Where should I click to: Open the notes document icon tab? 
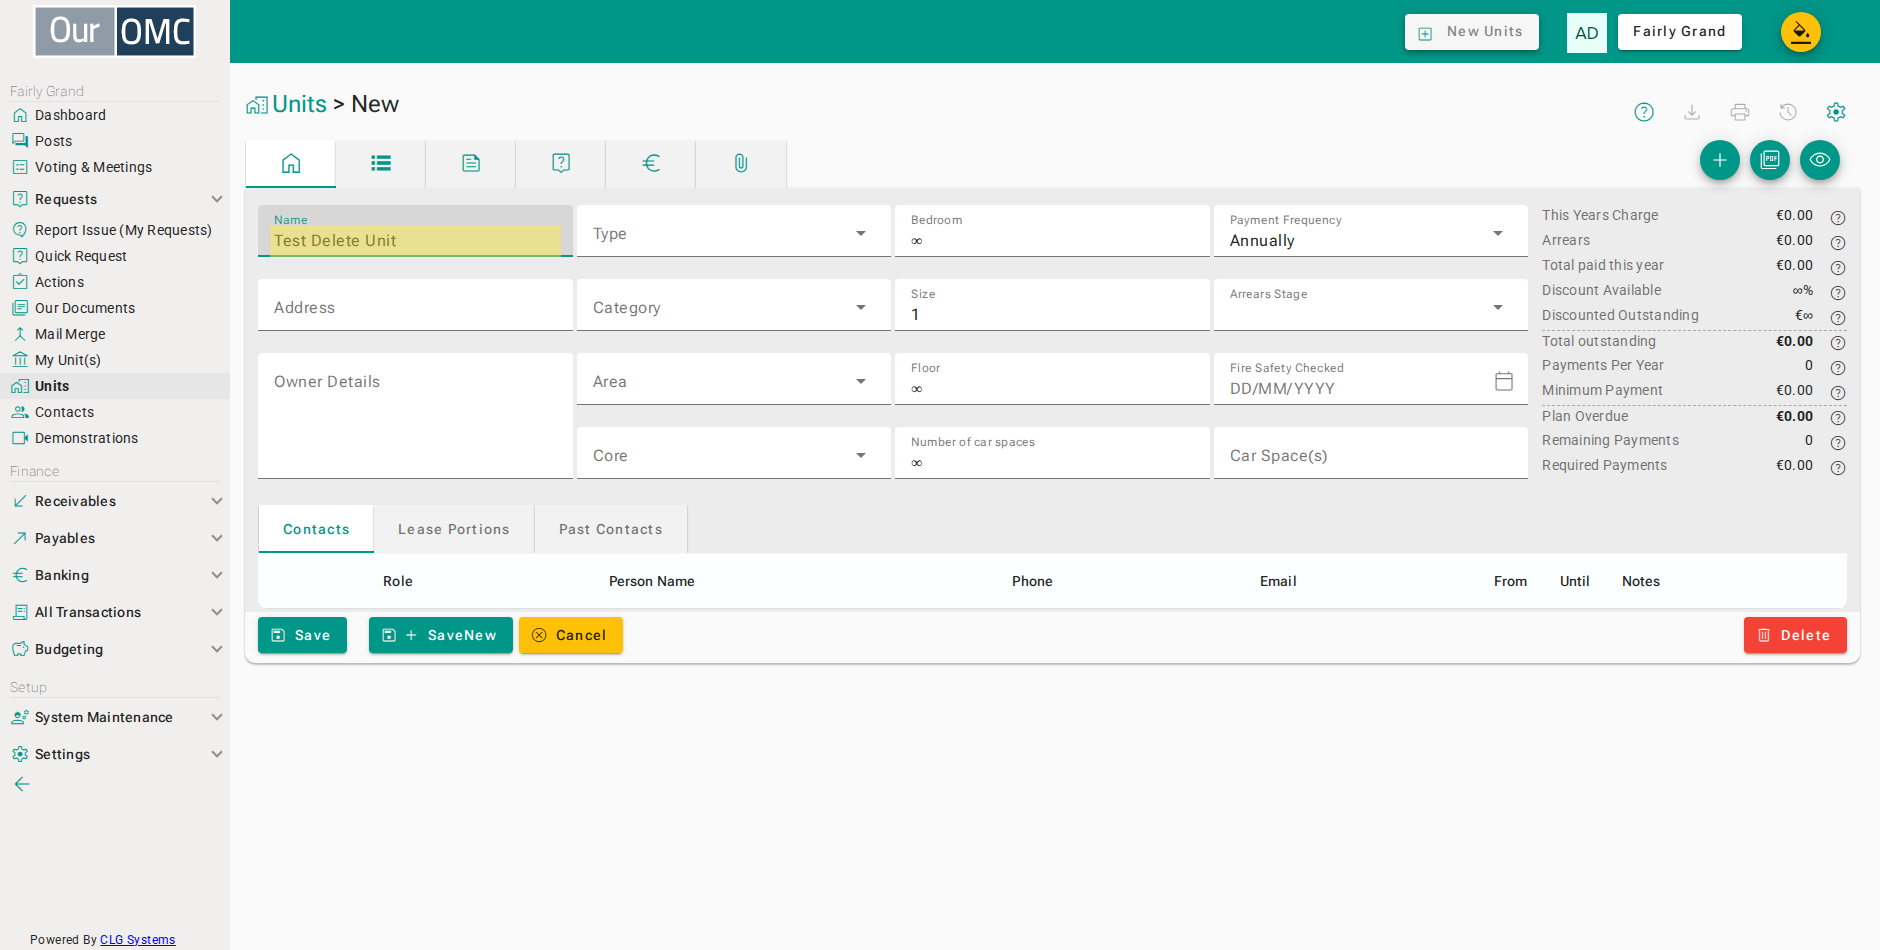coord(471,163)
